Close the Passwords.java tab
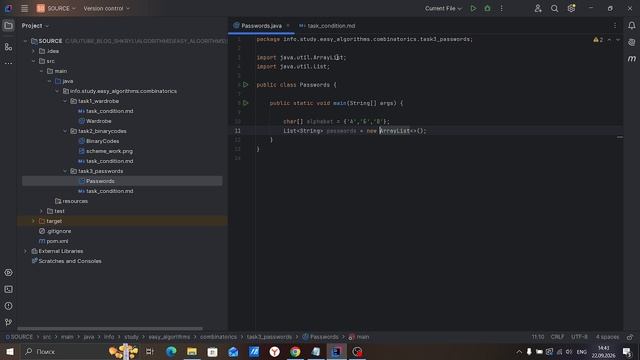The height and width of the screenshot is (360, 640). [x=288, y=25]
